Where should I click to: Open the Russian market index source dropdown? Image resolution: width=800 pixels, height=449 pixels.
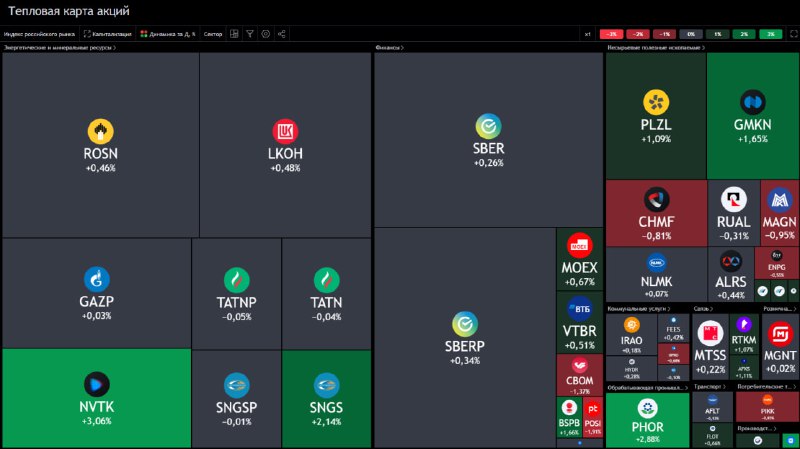pyautogui.click(x=39, y=34)
